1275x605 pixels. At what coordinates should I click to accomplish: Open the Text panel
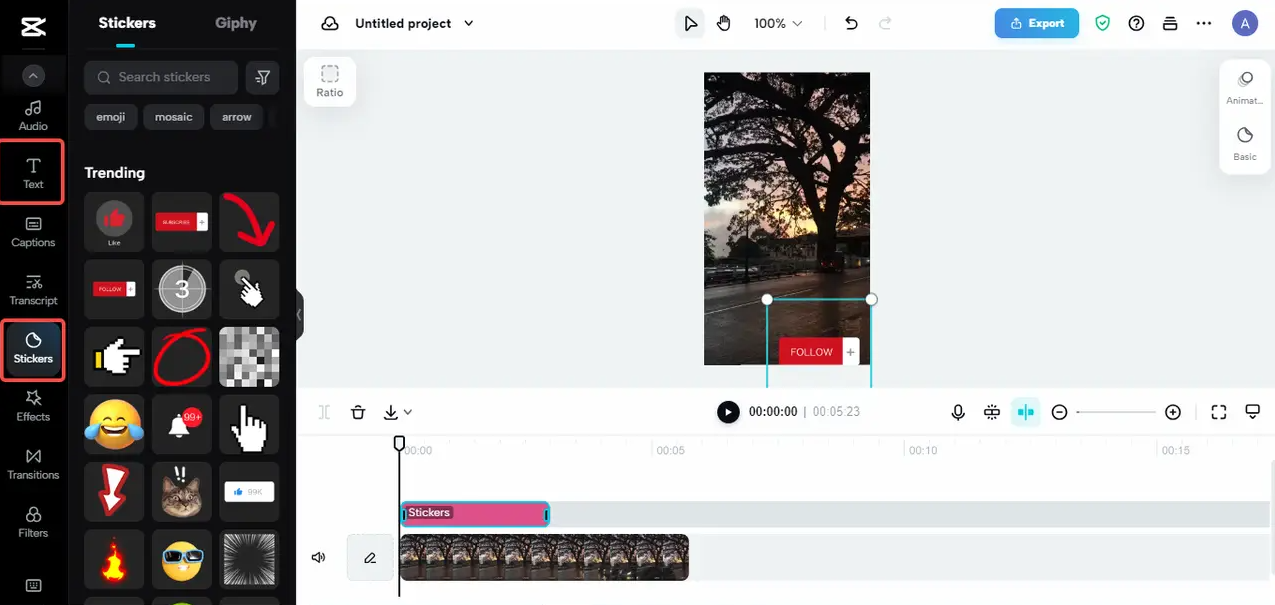tap(33, 173)
